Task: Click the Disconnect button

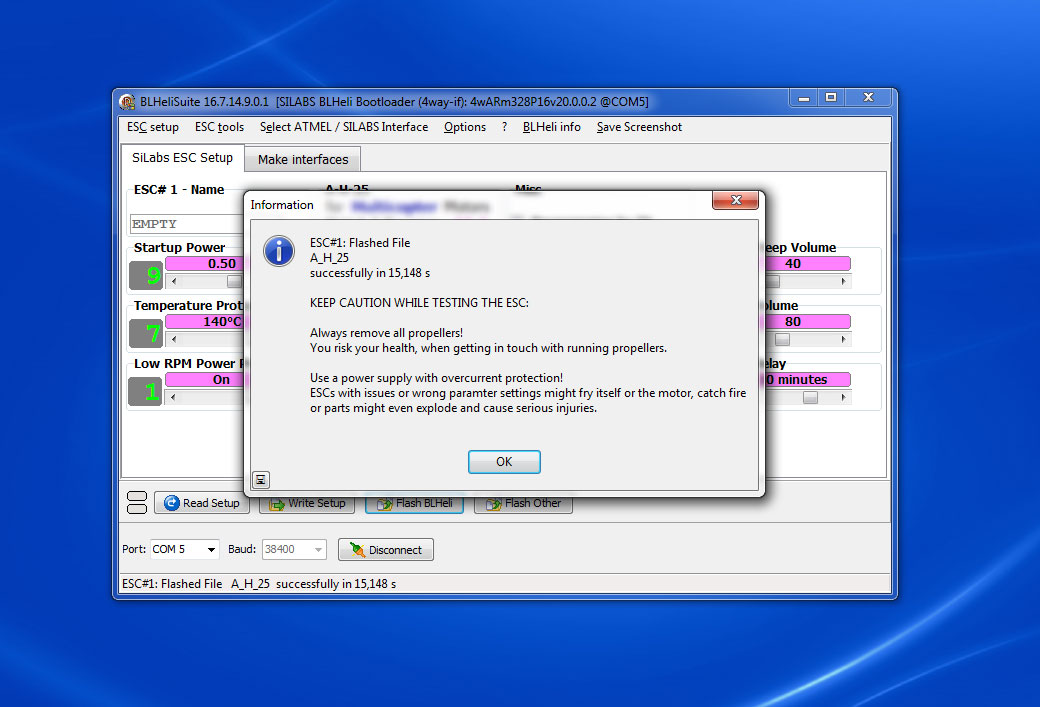Action: pyautogui.click(x=386, y=550)
